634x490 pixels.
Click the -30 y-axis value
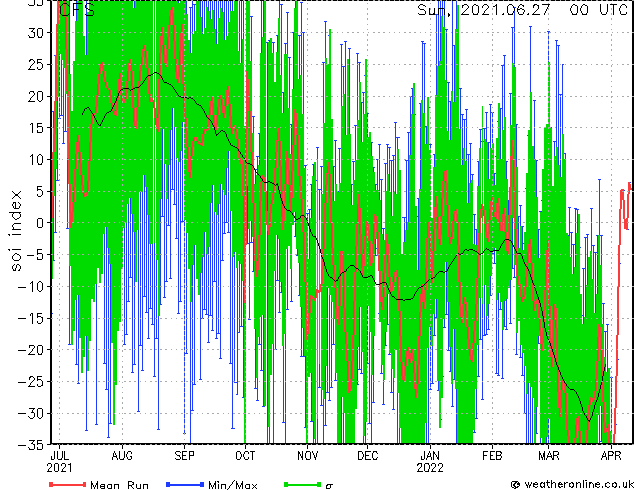[x=30, y=413]
